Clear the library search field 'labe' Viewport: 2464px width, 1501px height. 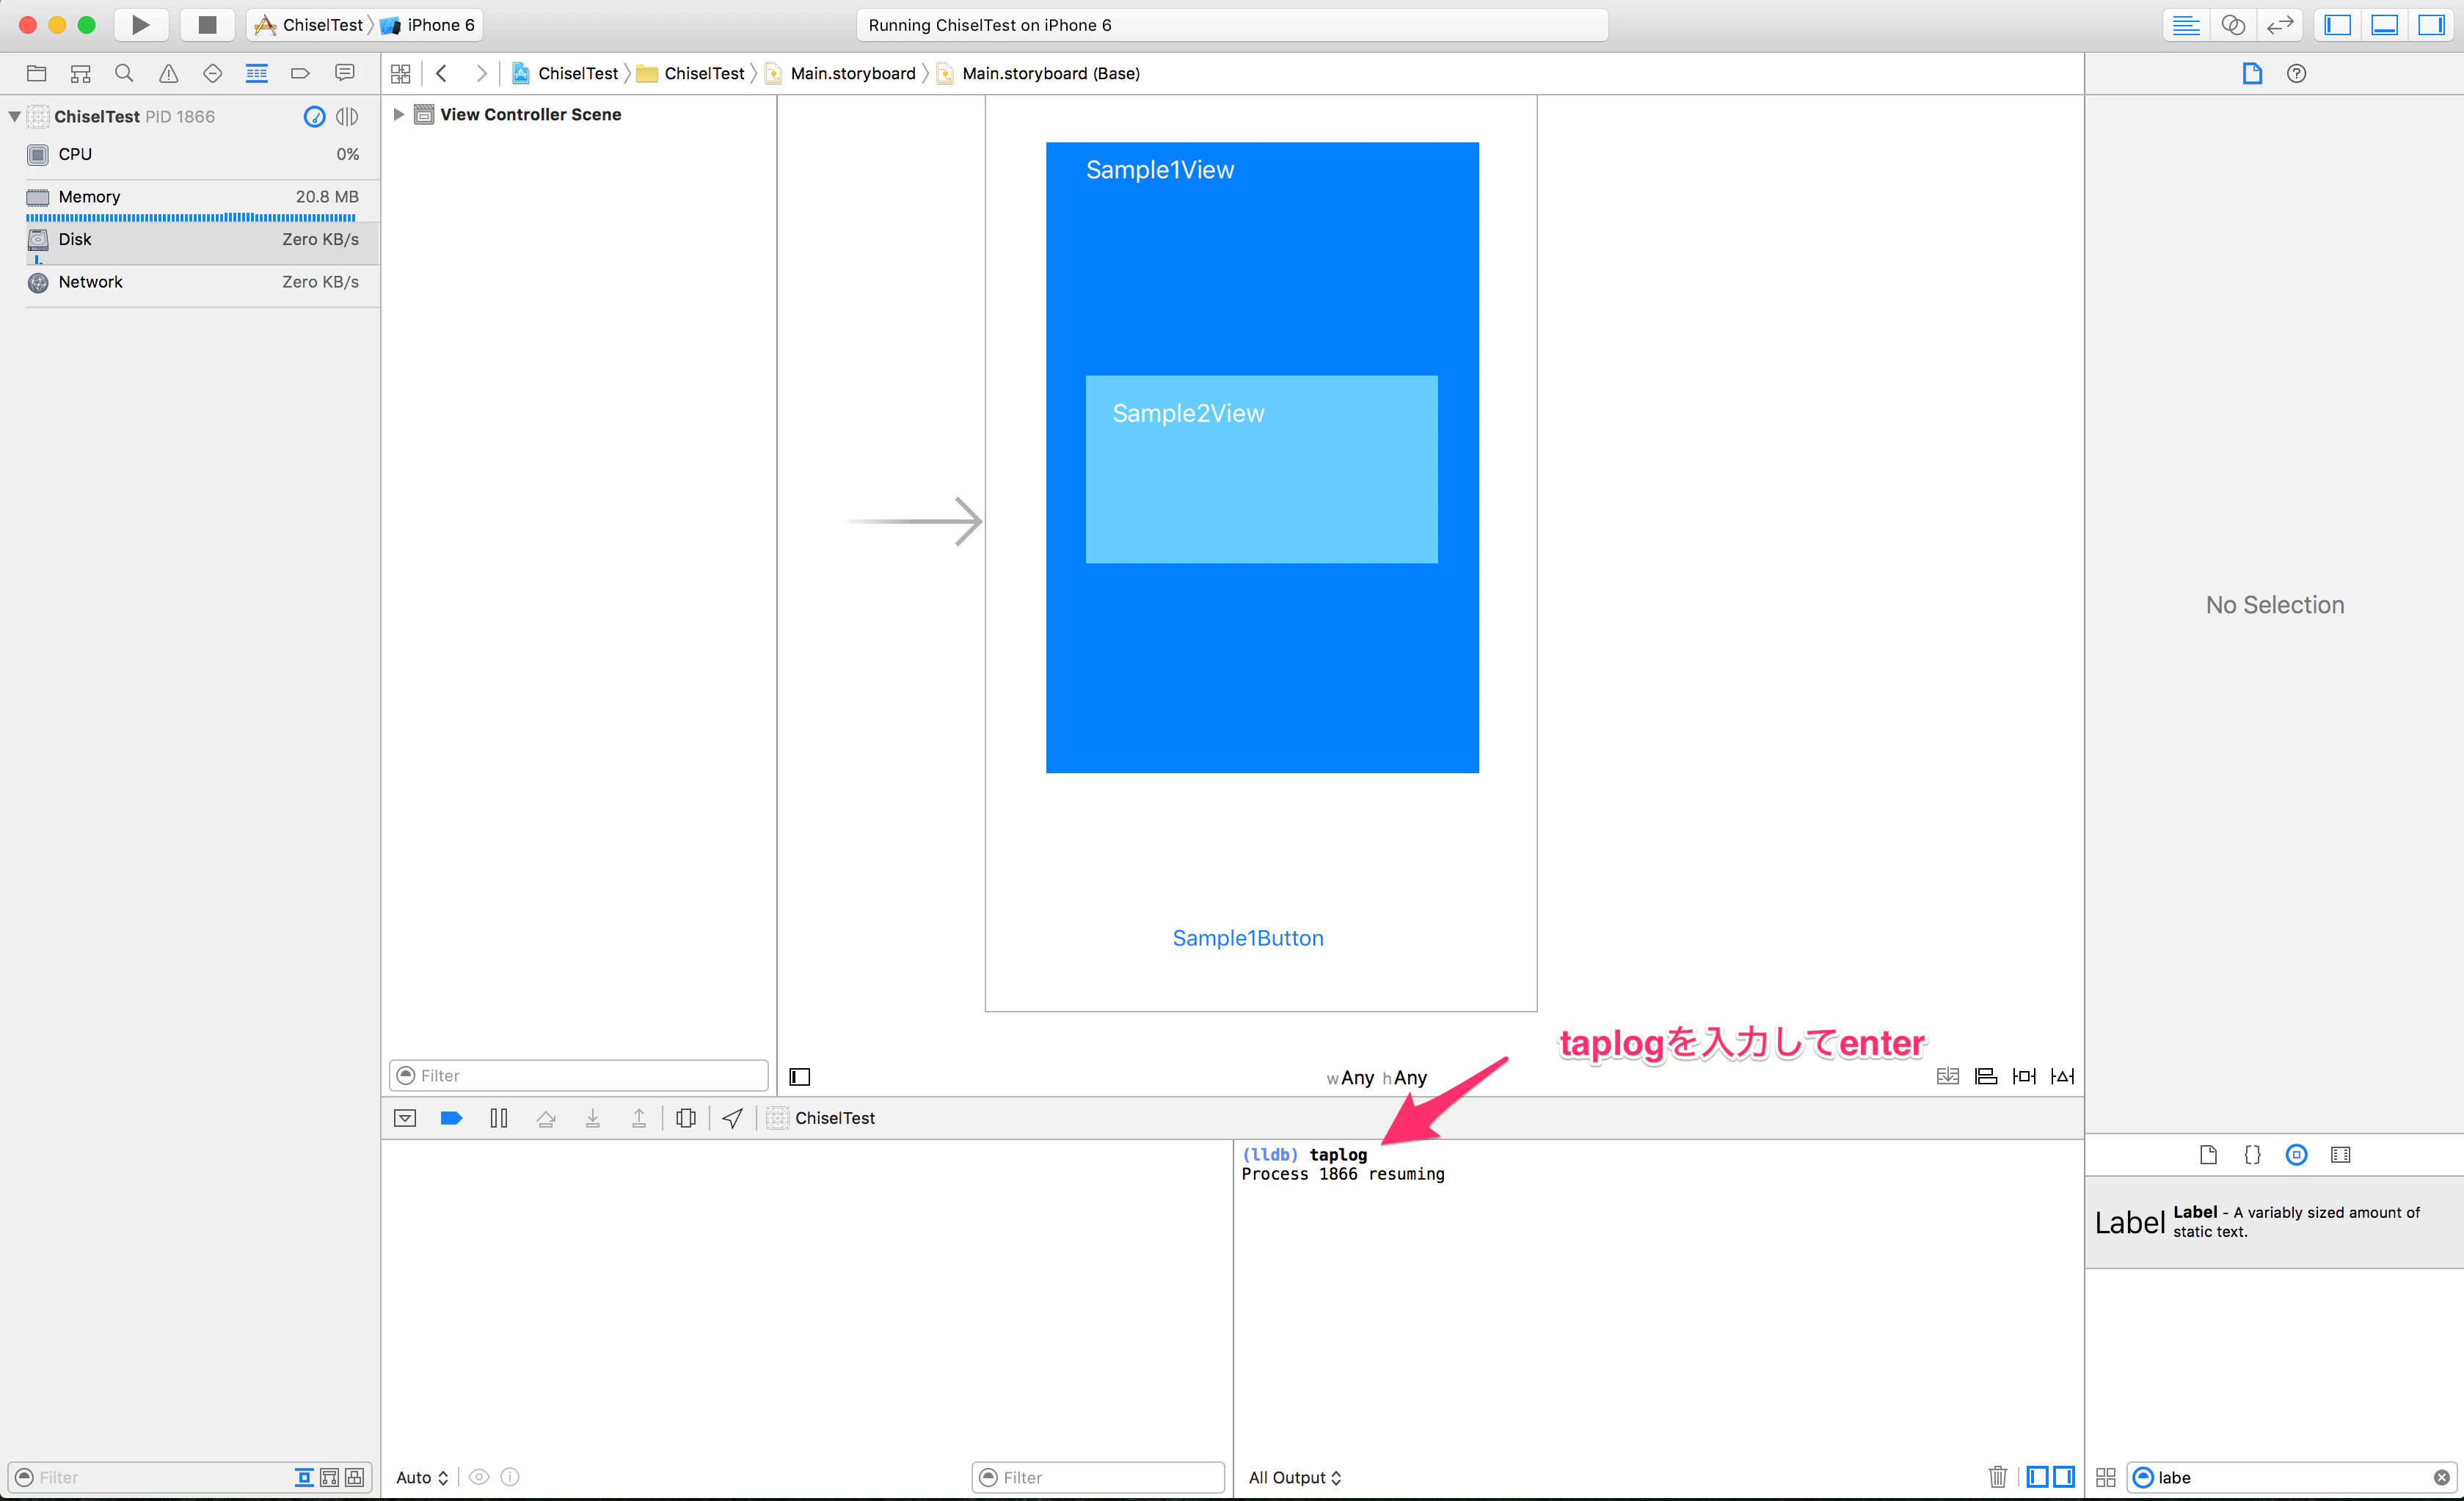click(2442, 1477)
